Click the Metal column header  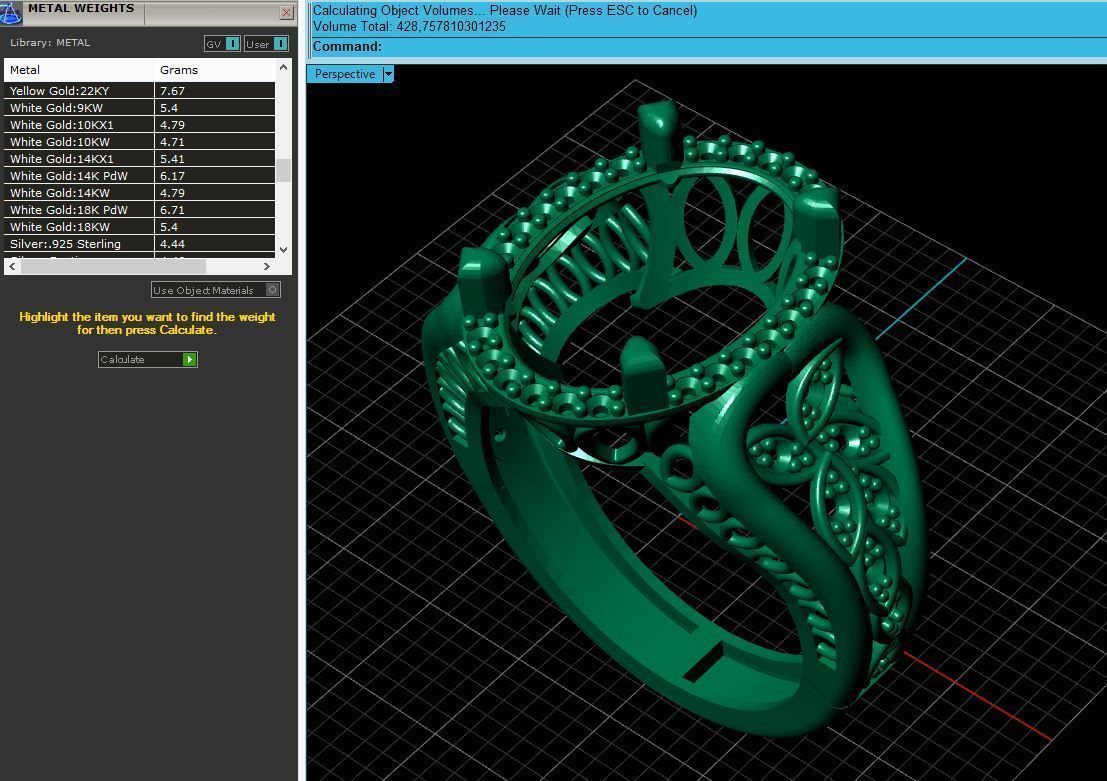(x=78, y=70)
